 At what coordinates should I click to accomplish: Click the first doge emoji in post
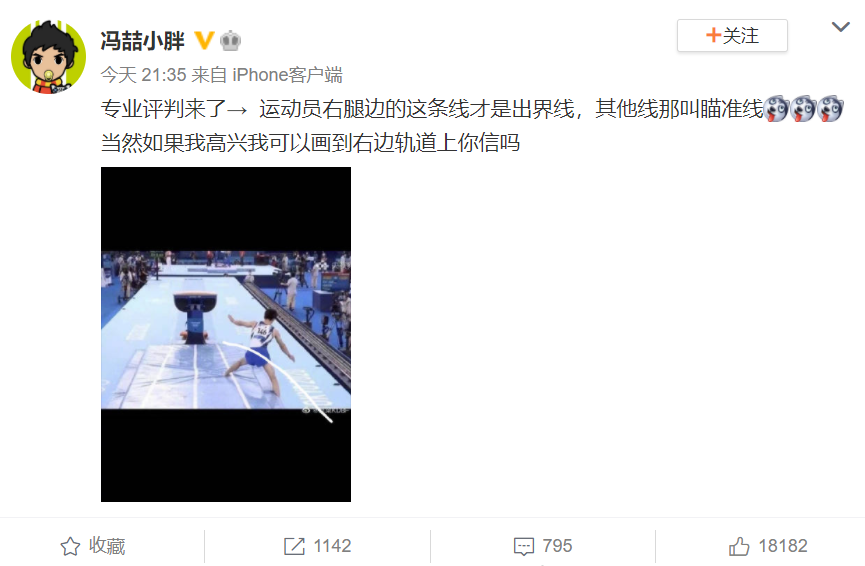coord(777,109)
